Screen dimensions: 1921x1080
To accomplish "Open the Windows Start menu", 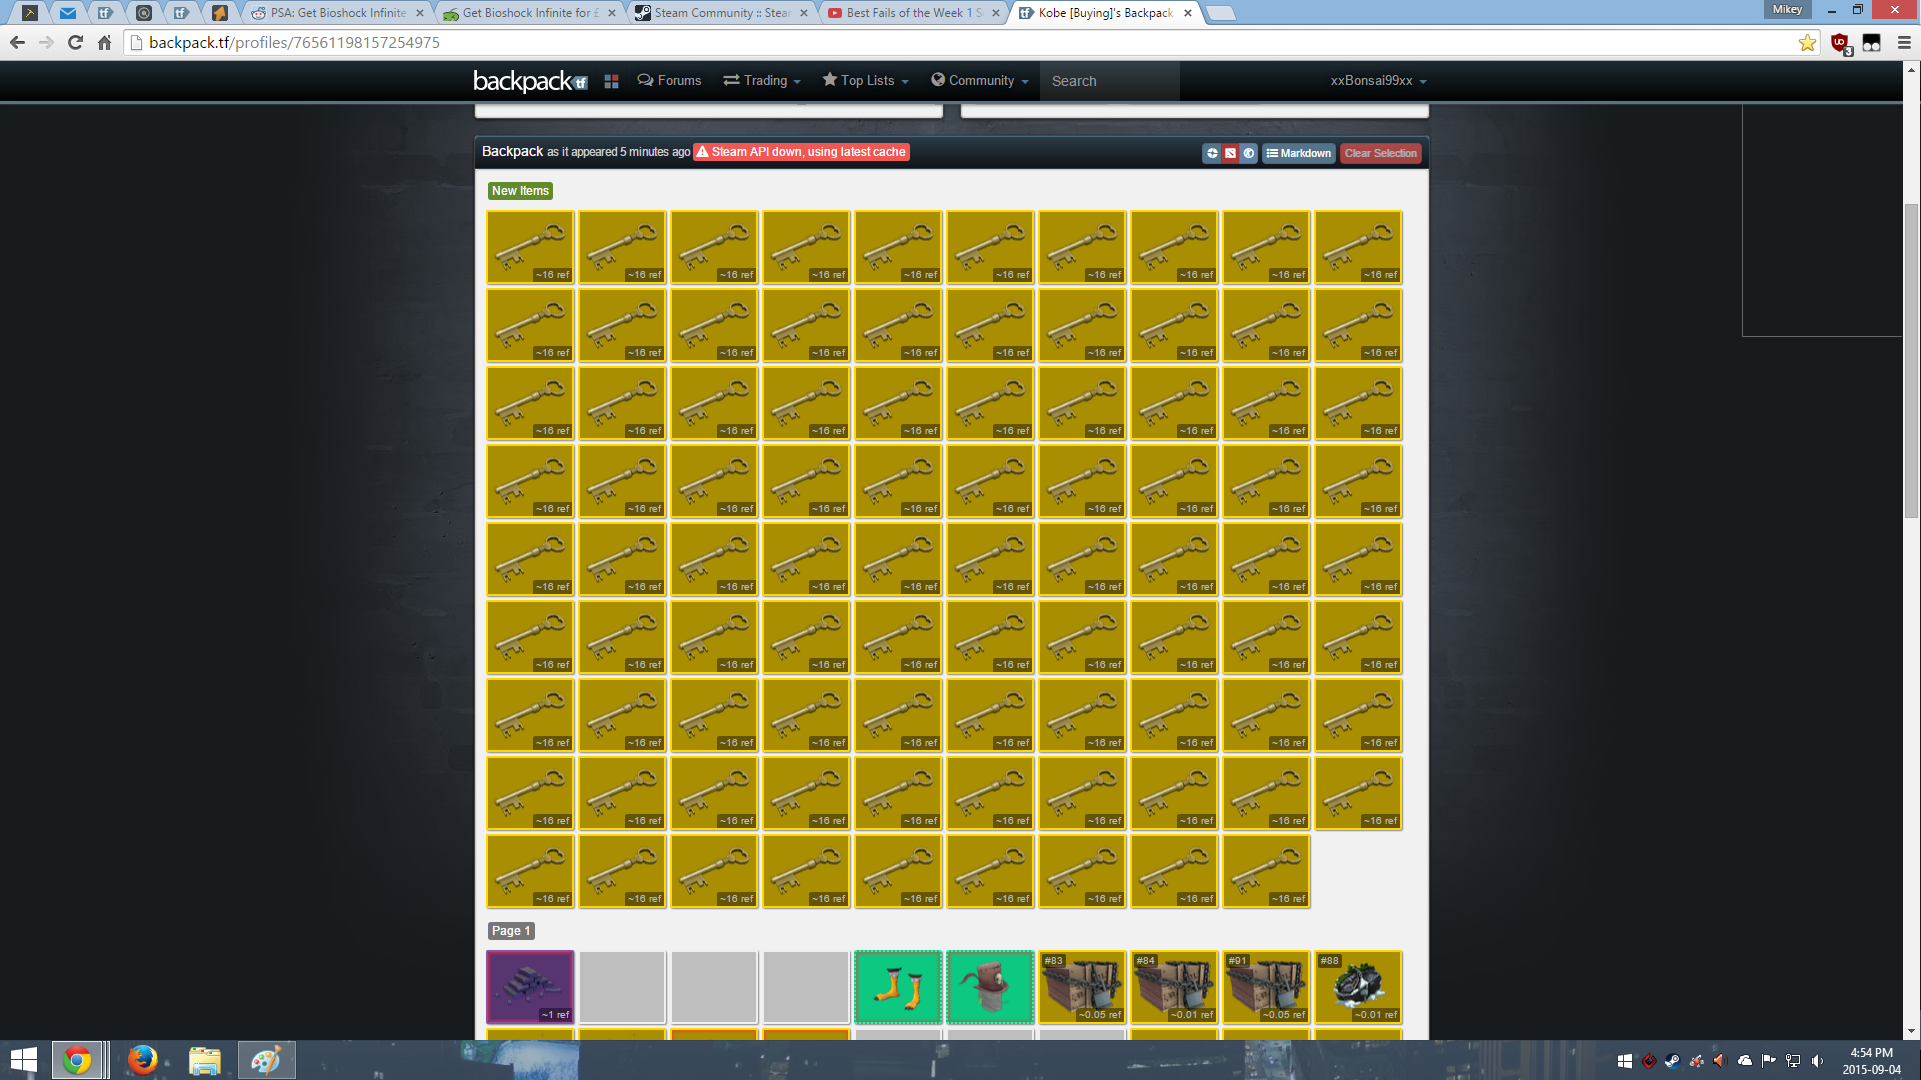I will tap(23, 1060).
